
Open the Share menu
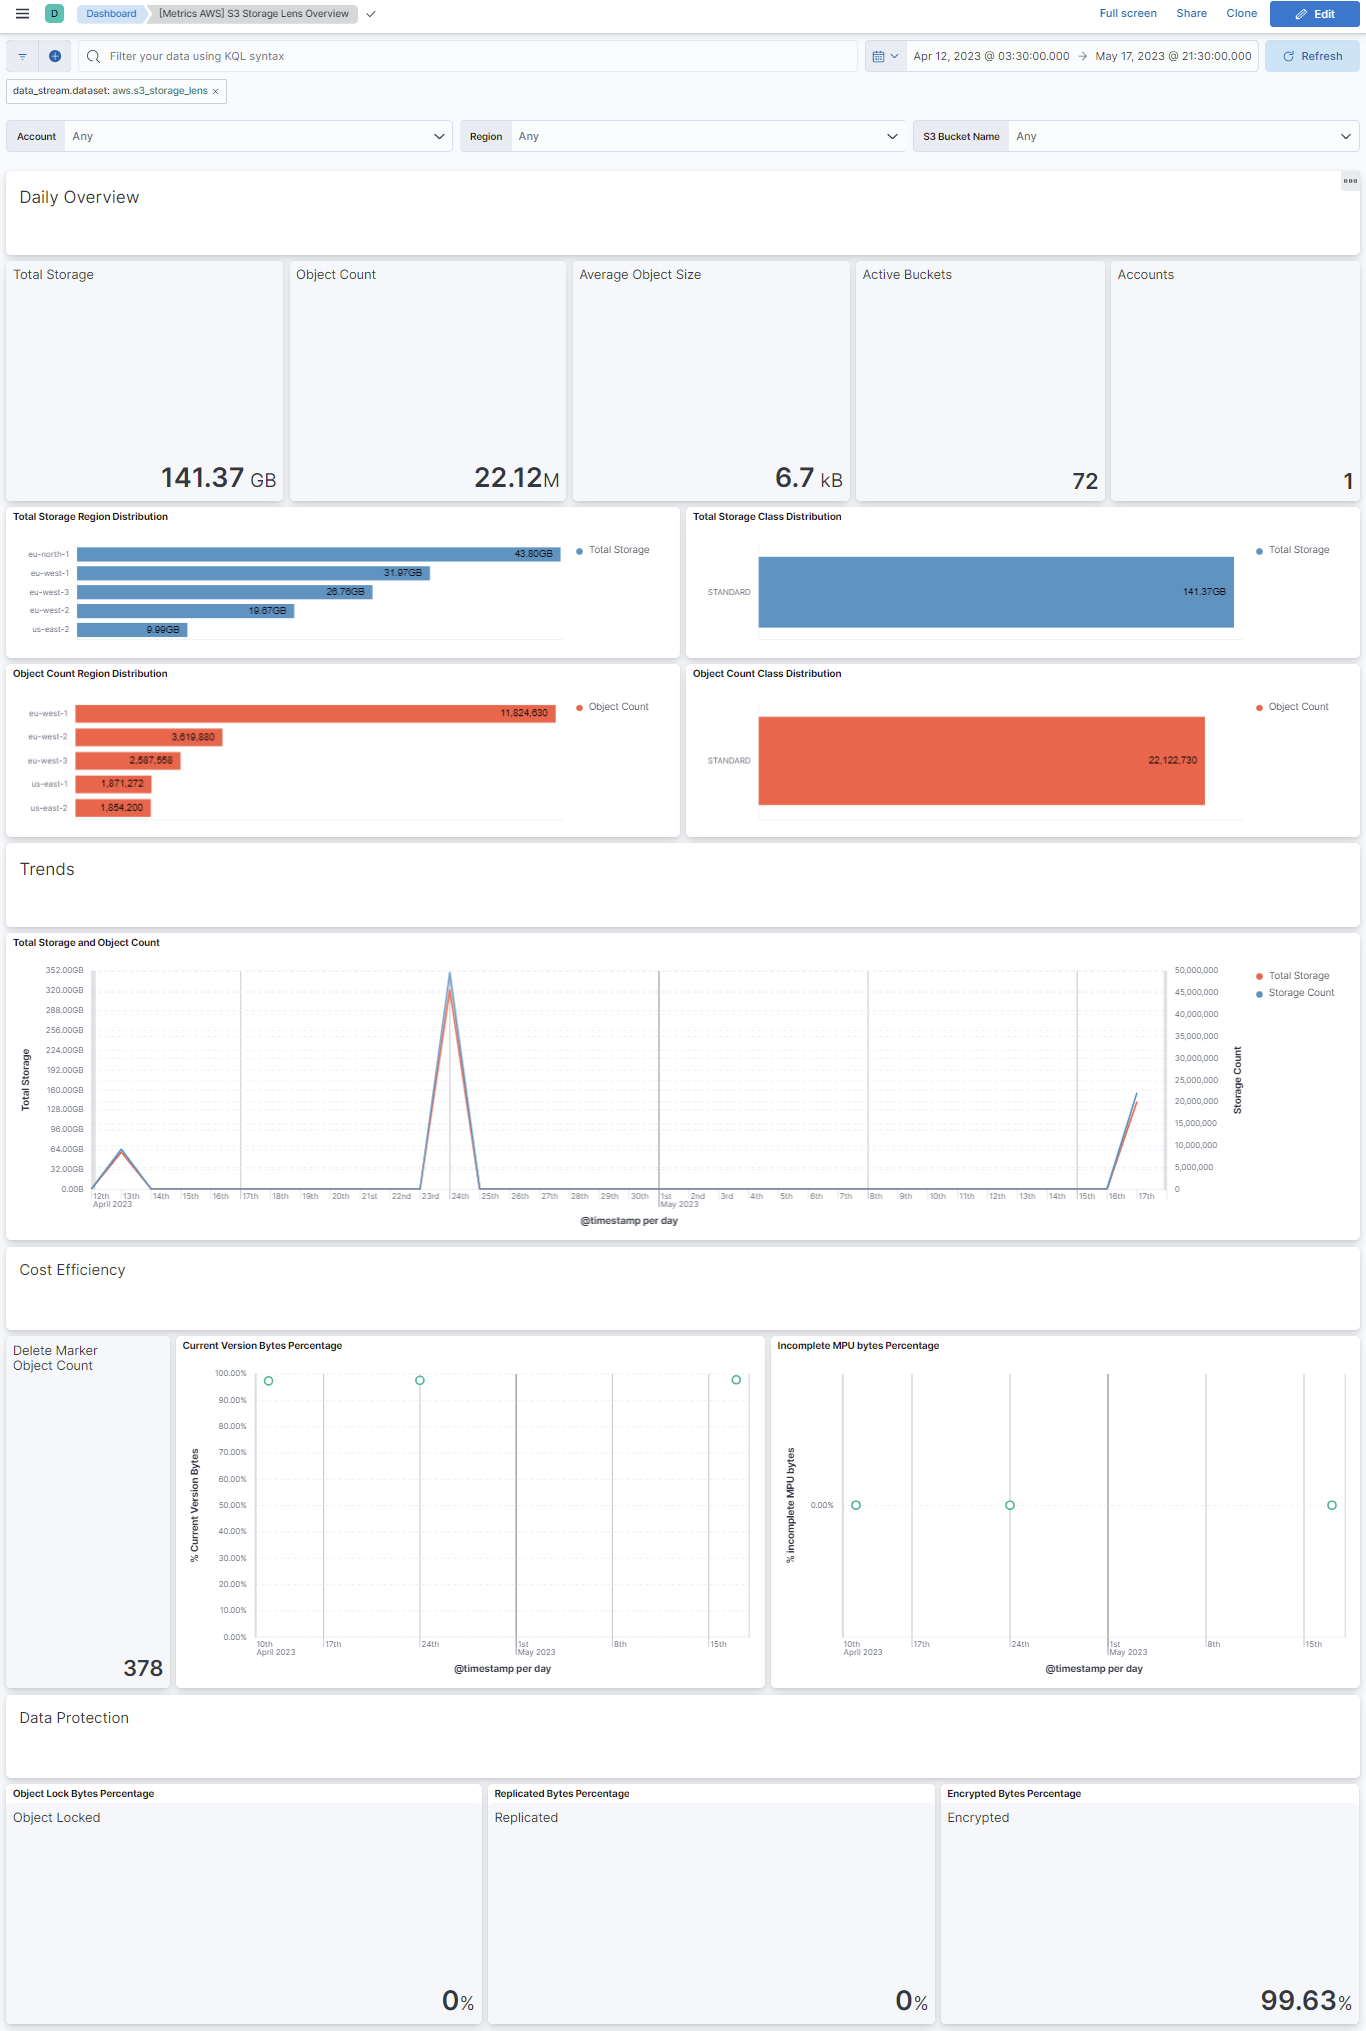click(x=1191, y=14)
